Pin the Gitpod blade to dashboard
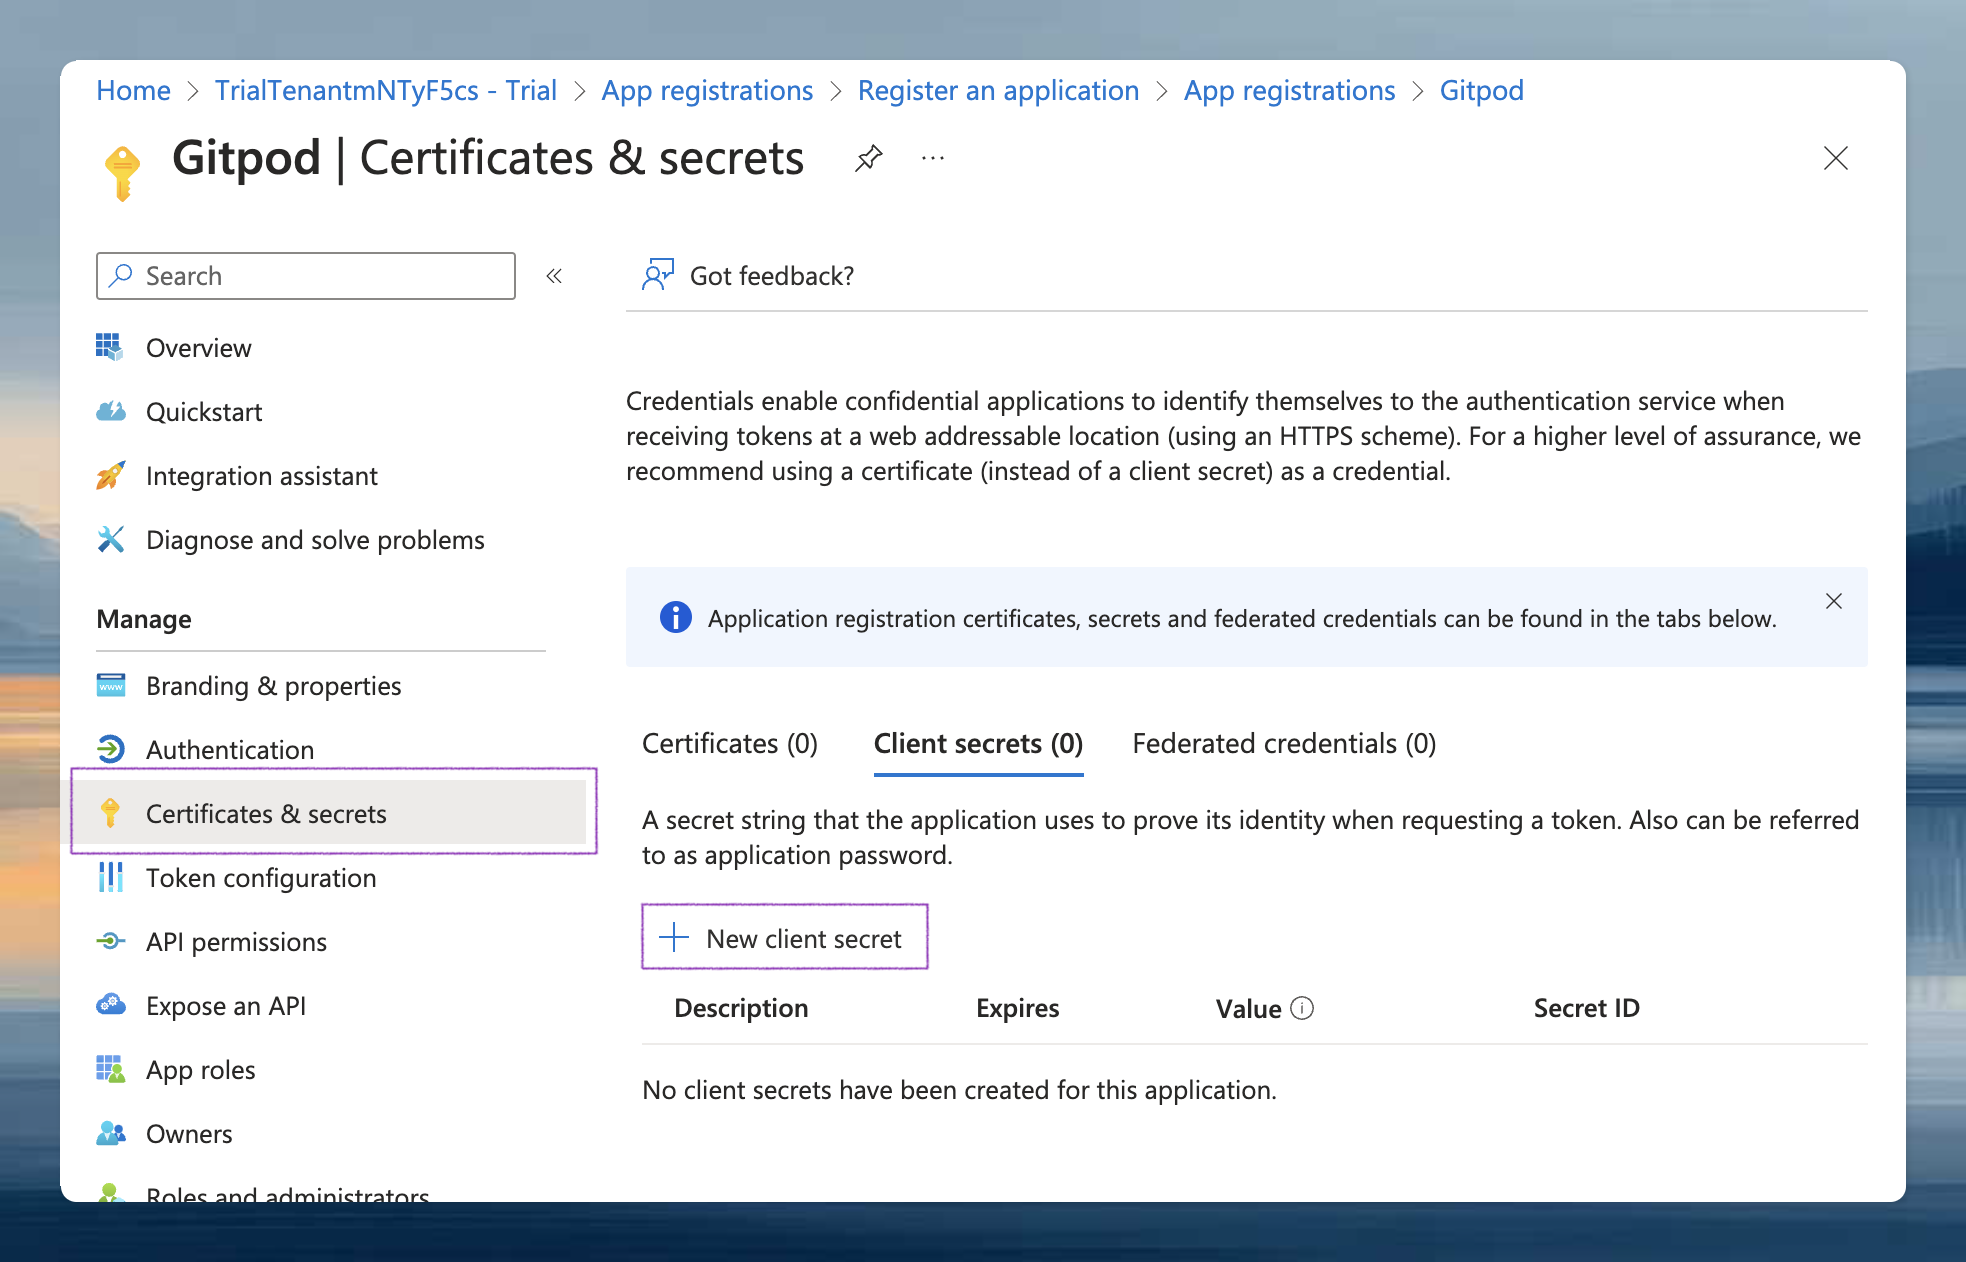The height and width of the screenshot is (1262, 1966). (868, 158)
